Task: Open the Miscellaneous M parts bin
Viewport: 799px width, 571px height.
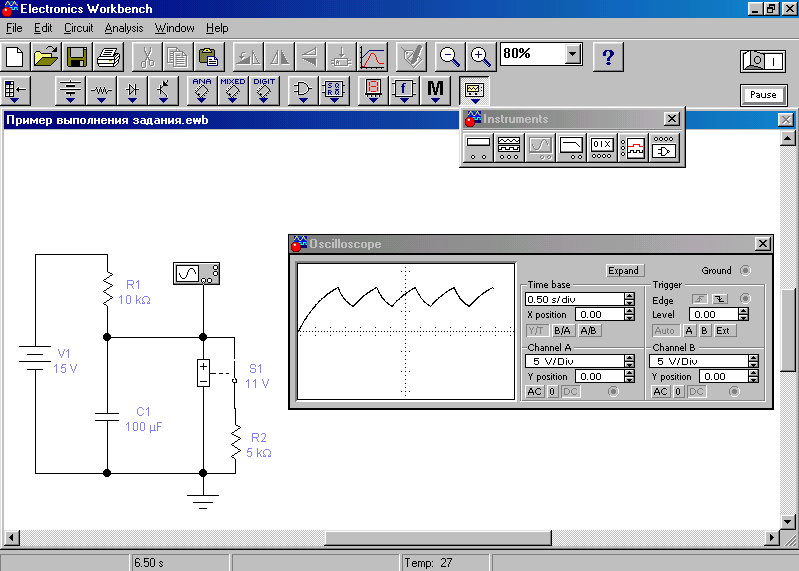Action: point(435,91)
